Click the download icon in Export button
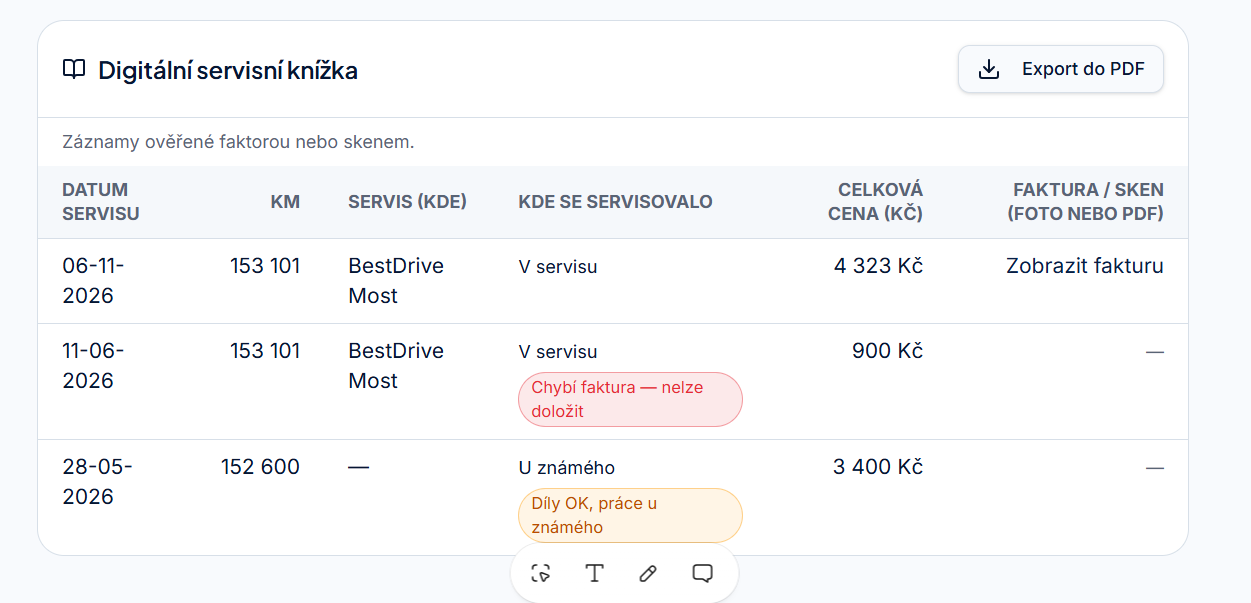 [x=989, y=69]
